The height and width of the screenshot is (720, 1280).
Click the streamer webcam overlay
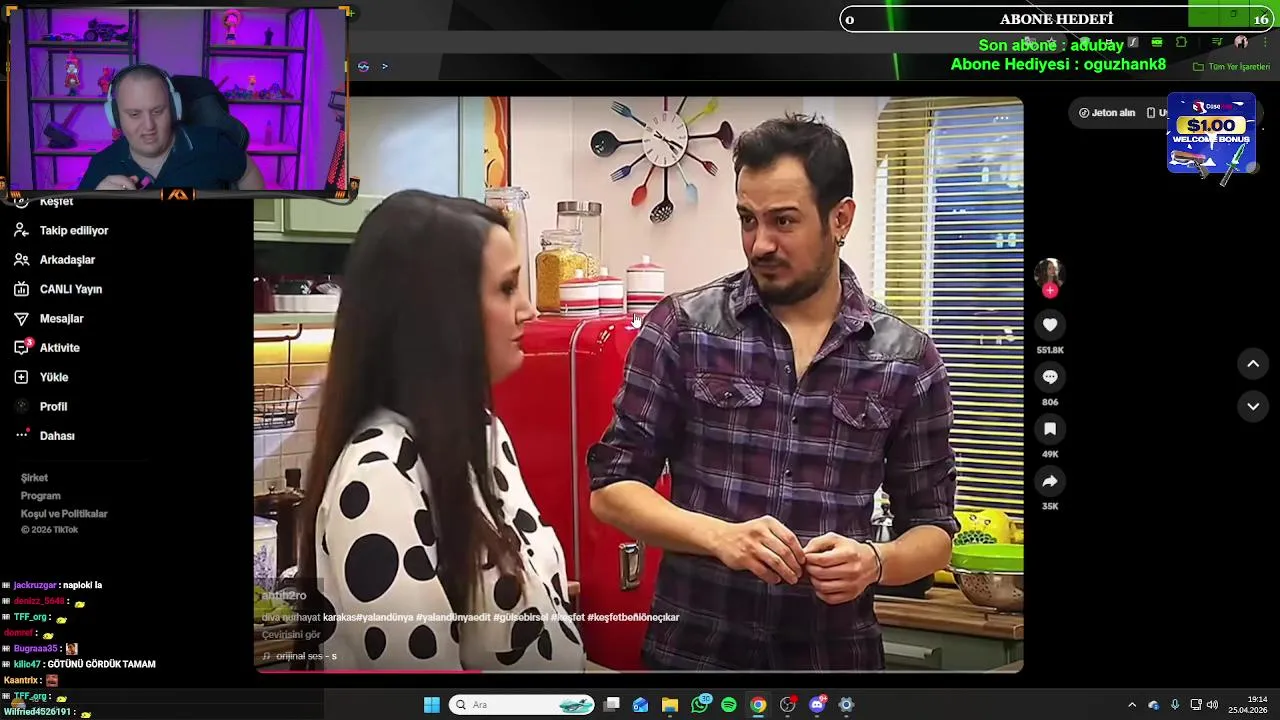178,100
